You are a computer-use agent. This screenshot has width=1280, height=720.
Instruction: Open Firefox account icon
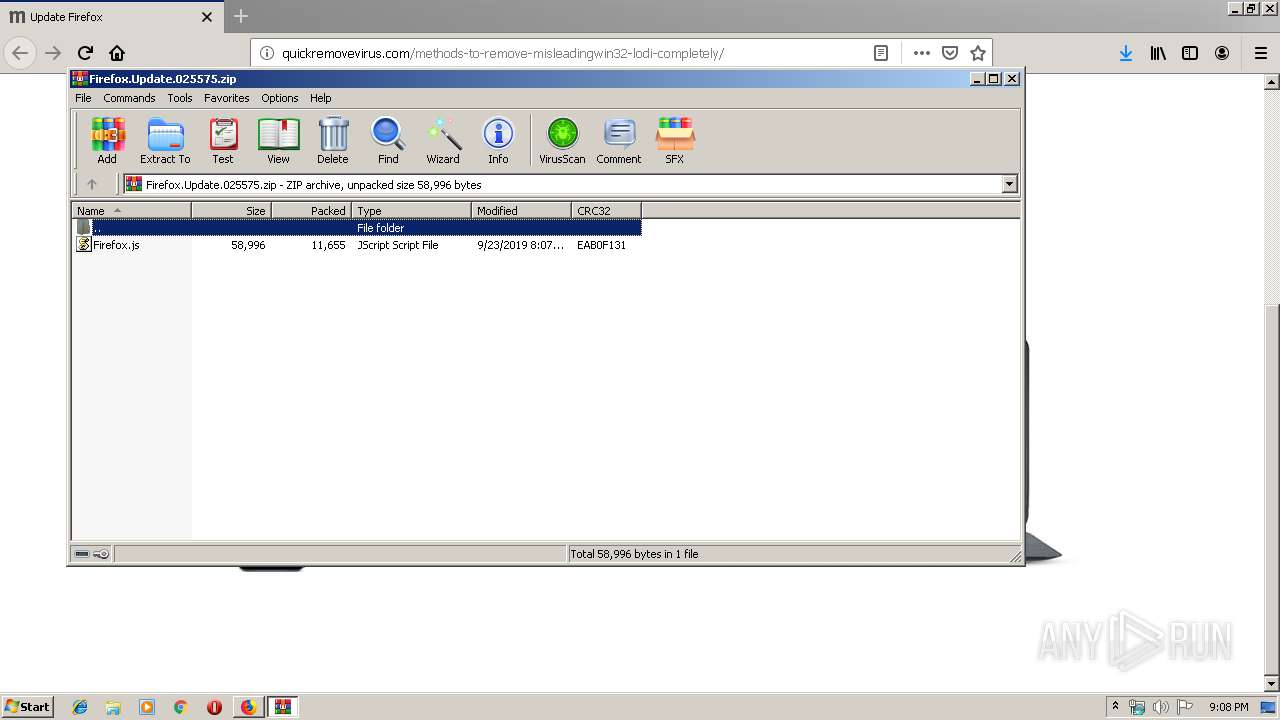pos(1222,53)
